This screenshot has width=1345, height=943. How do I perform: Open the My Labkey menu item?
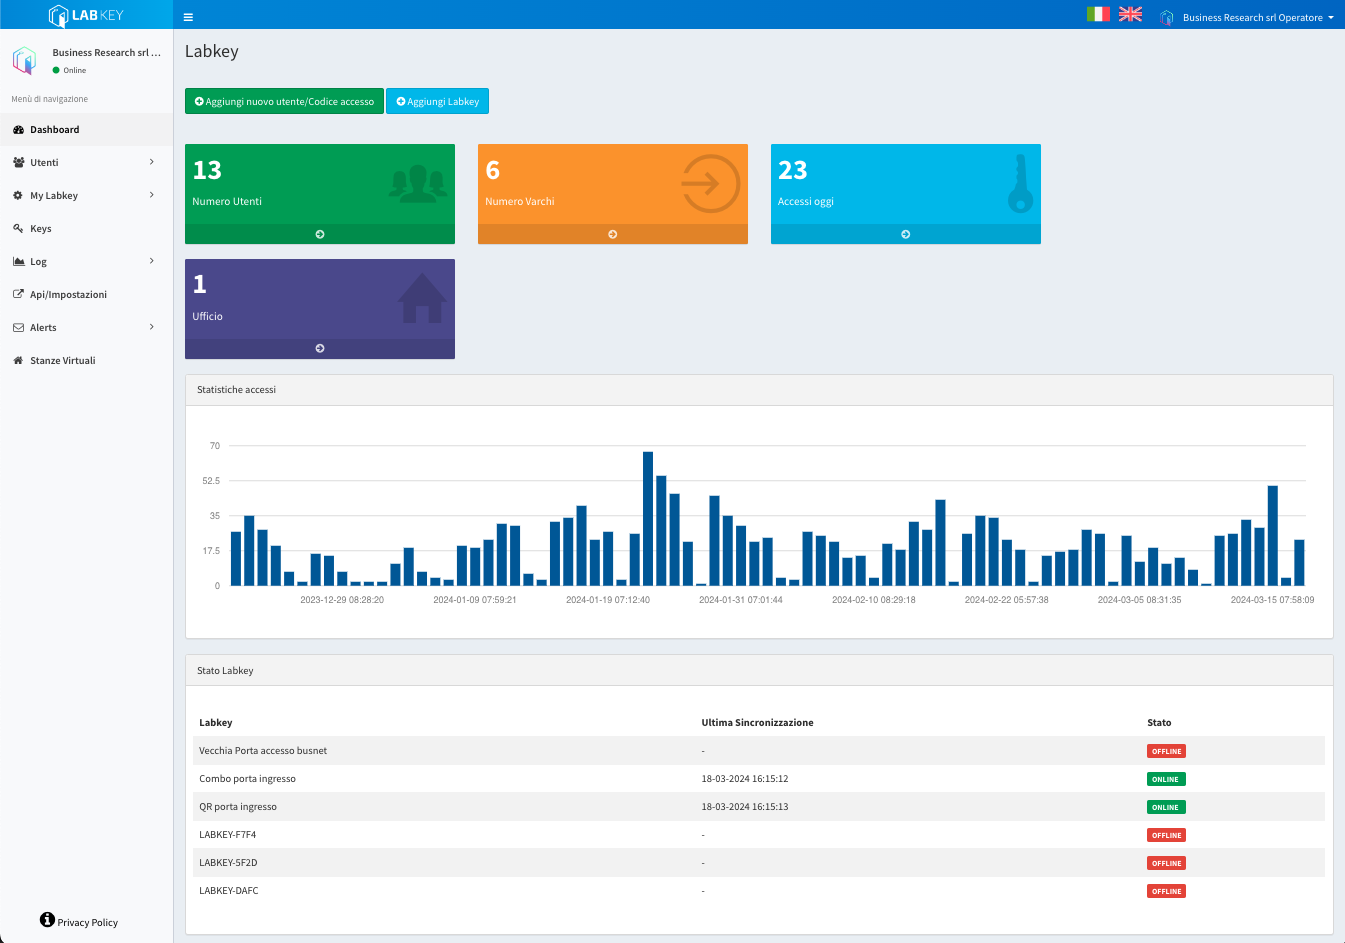click(86, 196)
